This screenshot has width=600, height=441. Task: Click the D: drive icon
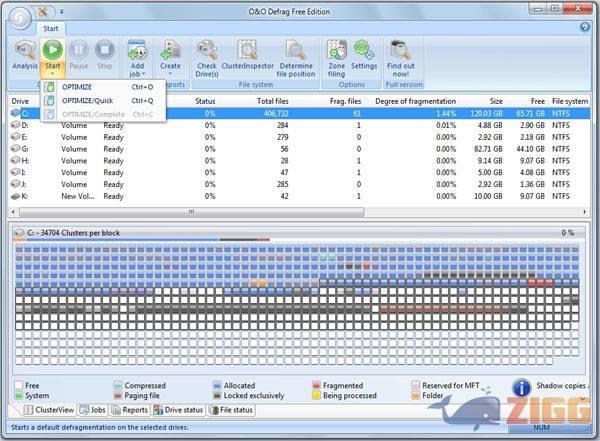pos(15,125)
